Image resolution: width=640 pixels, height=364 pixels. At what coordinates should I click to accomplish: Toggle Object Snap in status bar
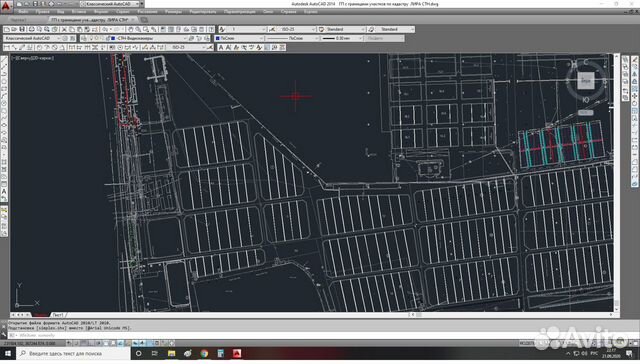coord(106,343)
